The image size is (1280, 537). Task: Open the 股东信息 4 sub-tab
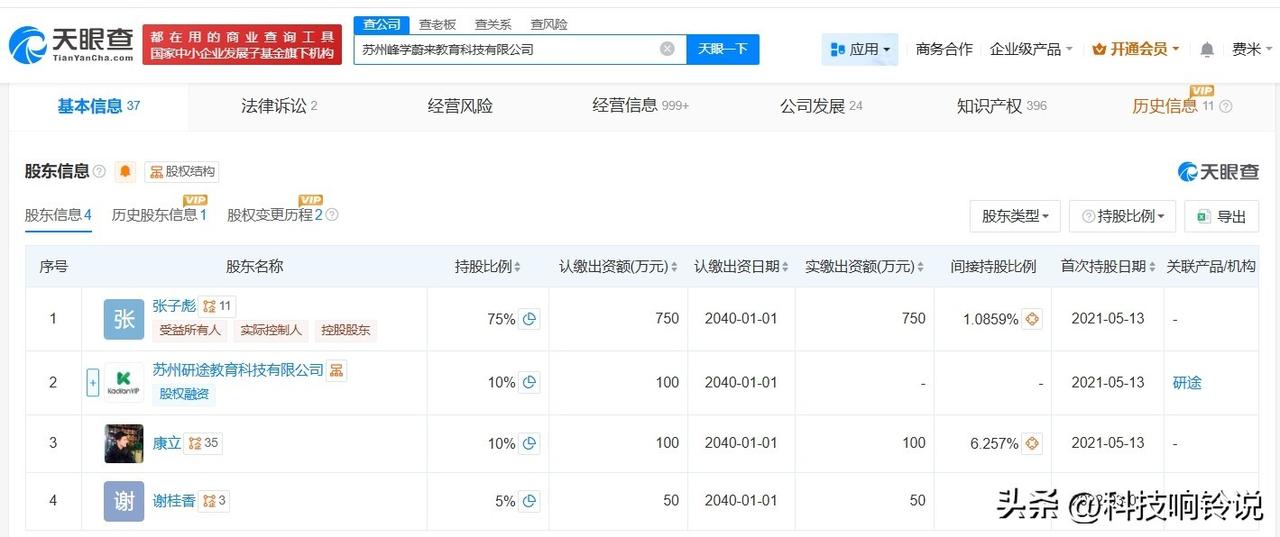(58, 215)
